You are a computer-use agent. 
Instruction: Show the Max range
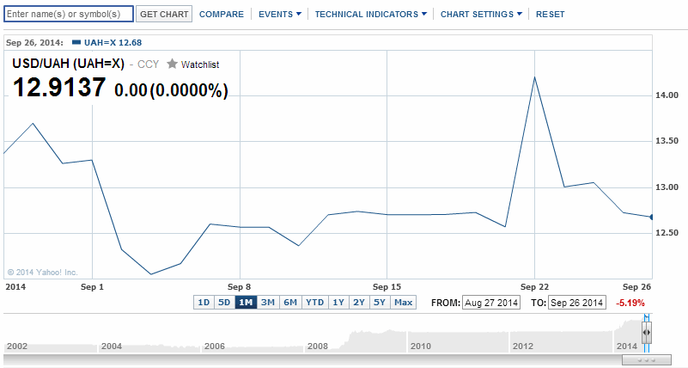point(403,302)
